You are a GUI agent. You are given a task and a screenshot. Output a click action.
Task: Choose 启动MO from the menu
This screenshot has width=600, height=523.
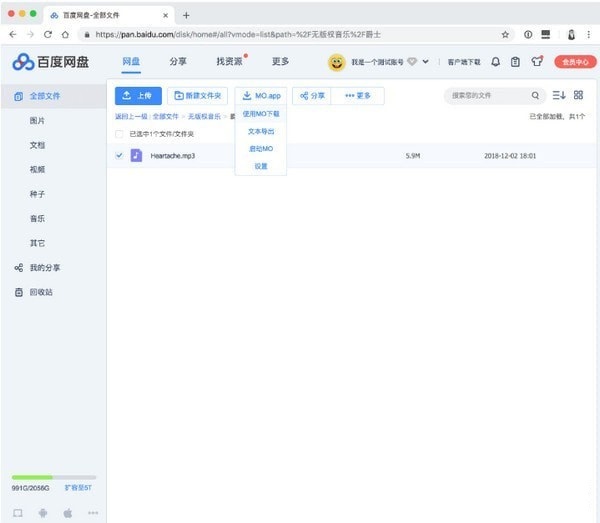pyautogui.click(x=261, y=148)
